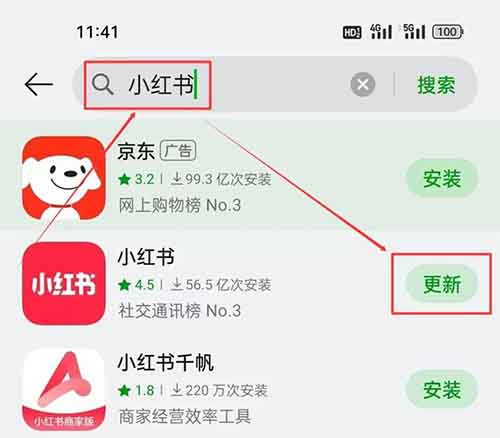Install the 京东 app
This screenshot has width=500, height=438.
click(x=442, y=178)
